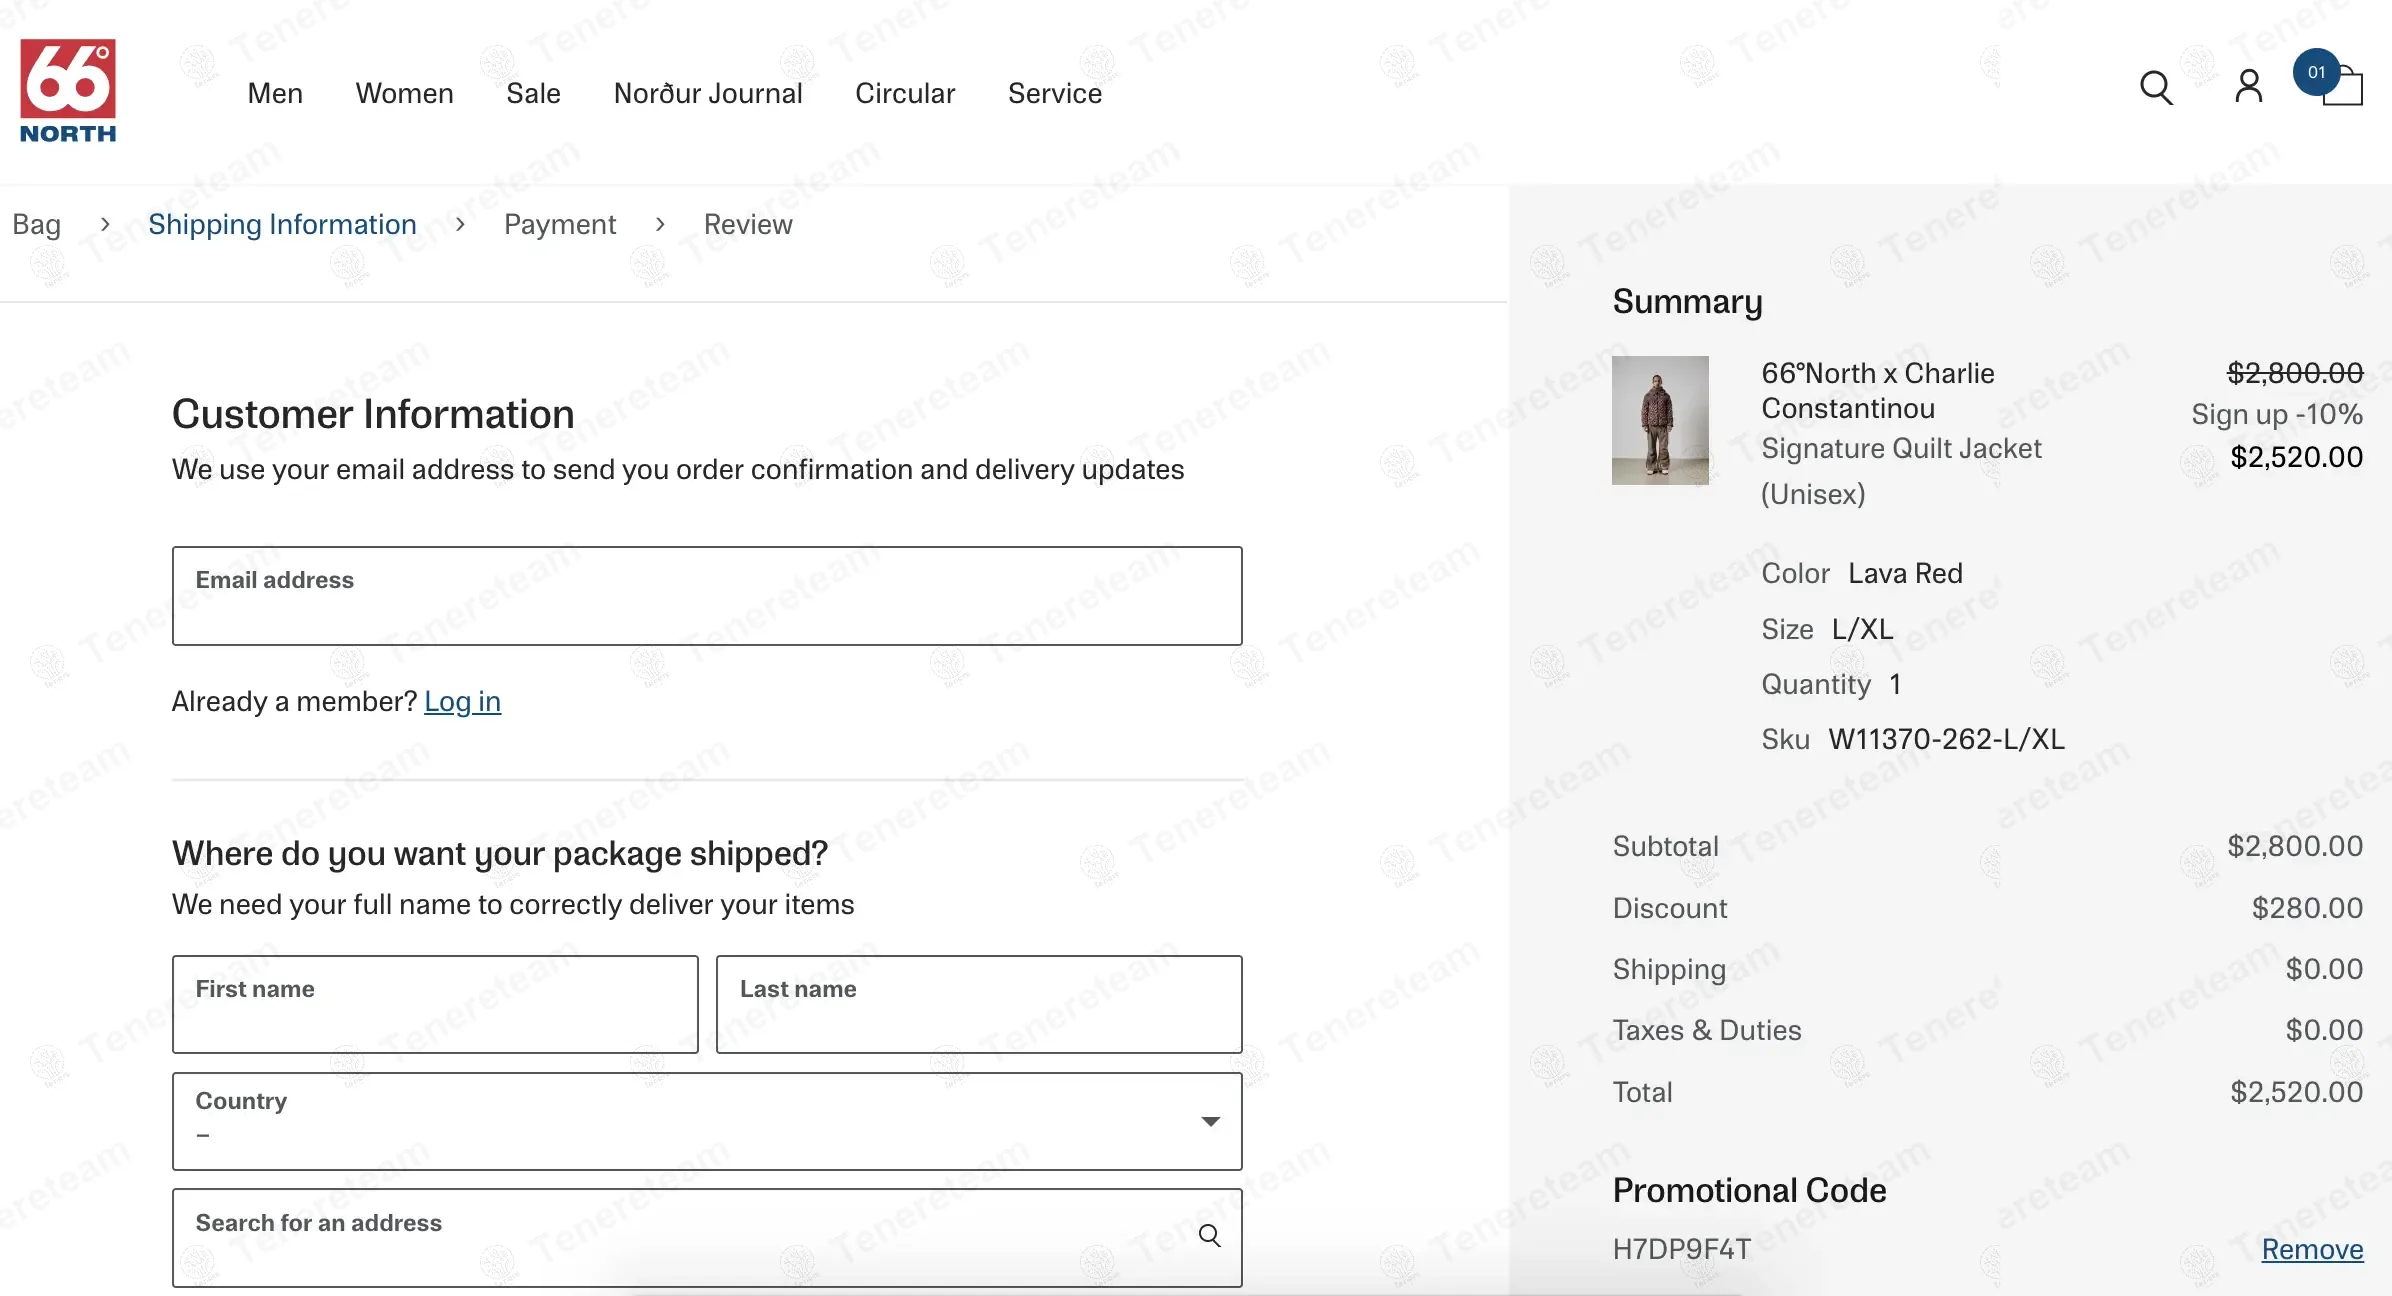
Task: Open the search magnifier icon in header
Action: pos(2155,89)
